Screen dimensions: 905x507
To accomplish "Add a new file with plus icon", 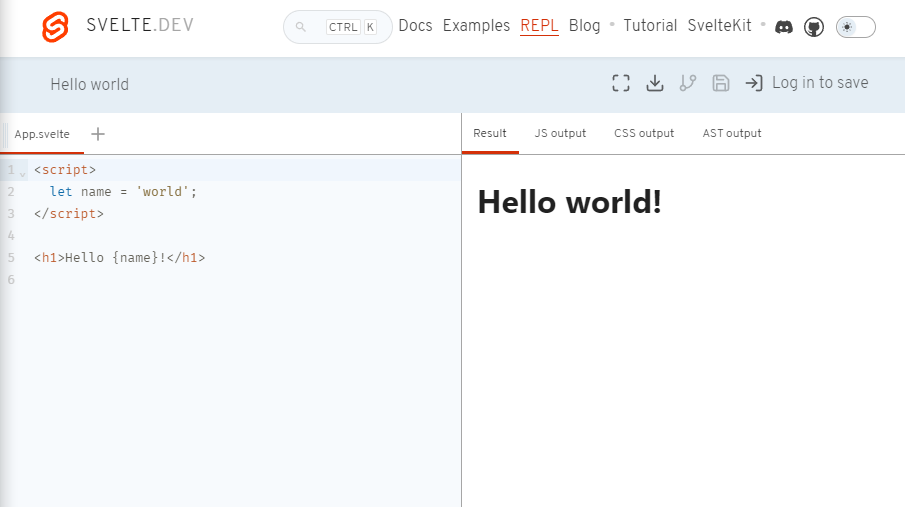I will (x=98, y=134).
